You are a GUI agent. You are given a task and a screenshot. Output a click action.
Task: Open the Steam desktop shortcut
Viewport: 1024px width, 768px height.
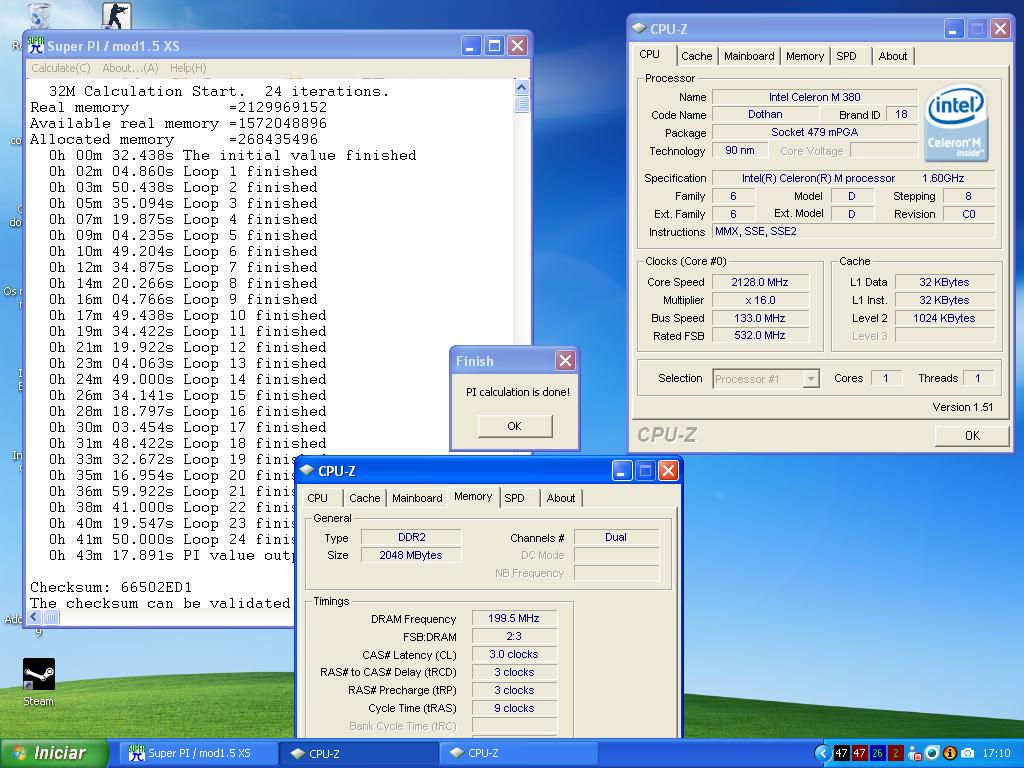click(x=39, y=675)
